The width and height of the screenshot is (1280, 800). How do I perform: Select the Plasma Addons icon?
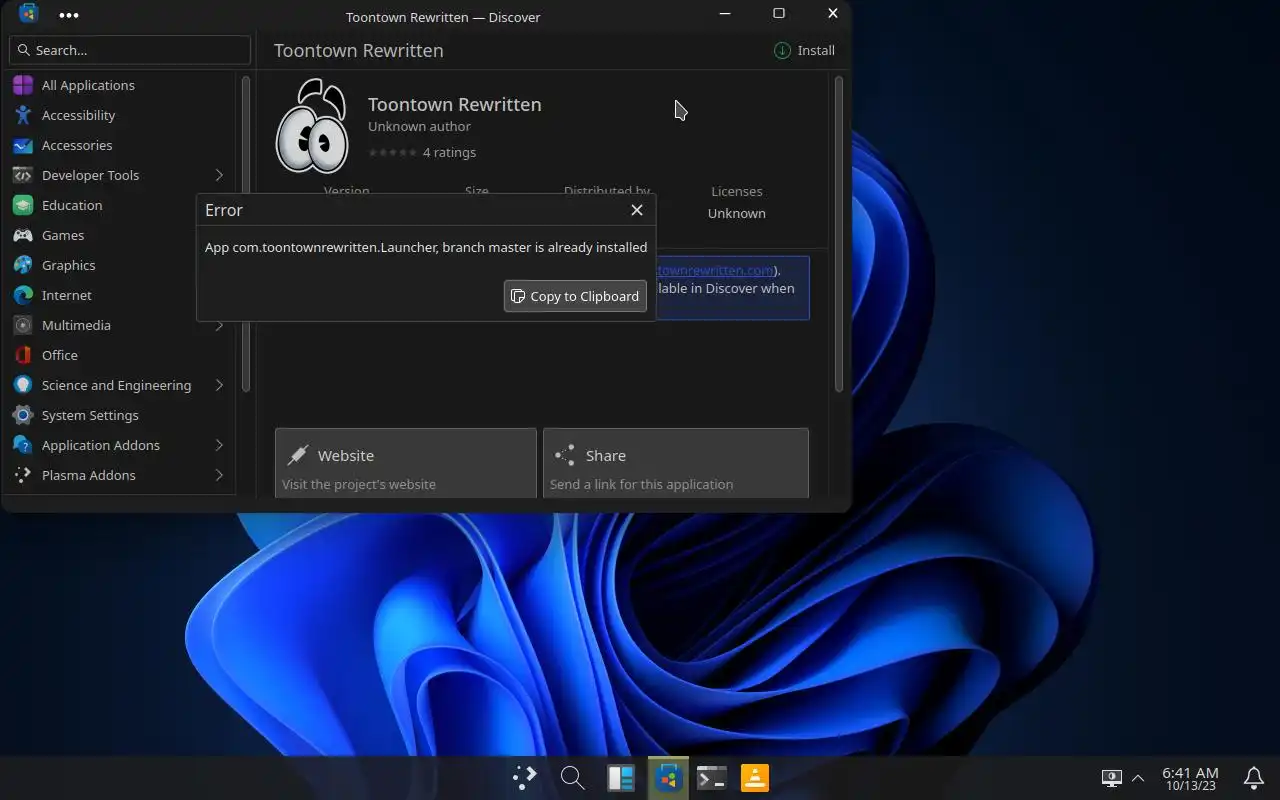coord(23,475)
